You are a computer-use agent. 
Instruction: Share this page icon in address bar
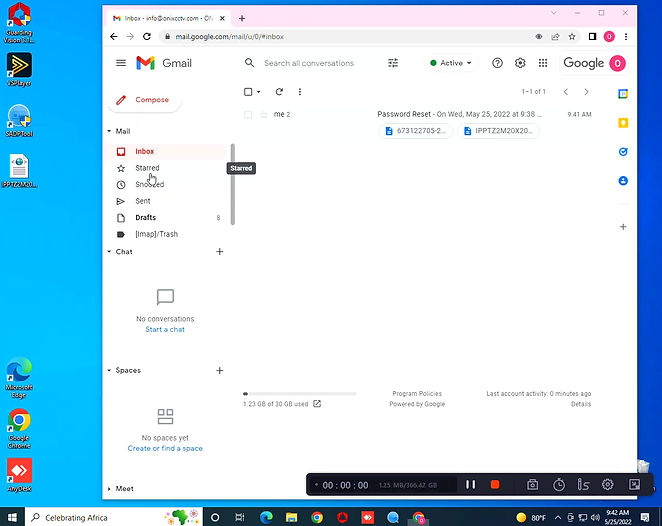(x=555, y=37)
